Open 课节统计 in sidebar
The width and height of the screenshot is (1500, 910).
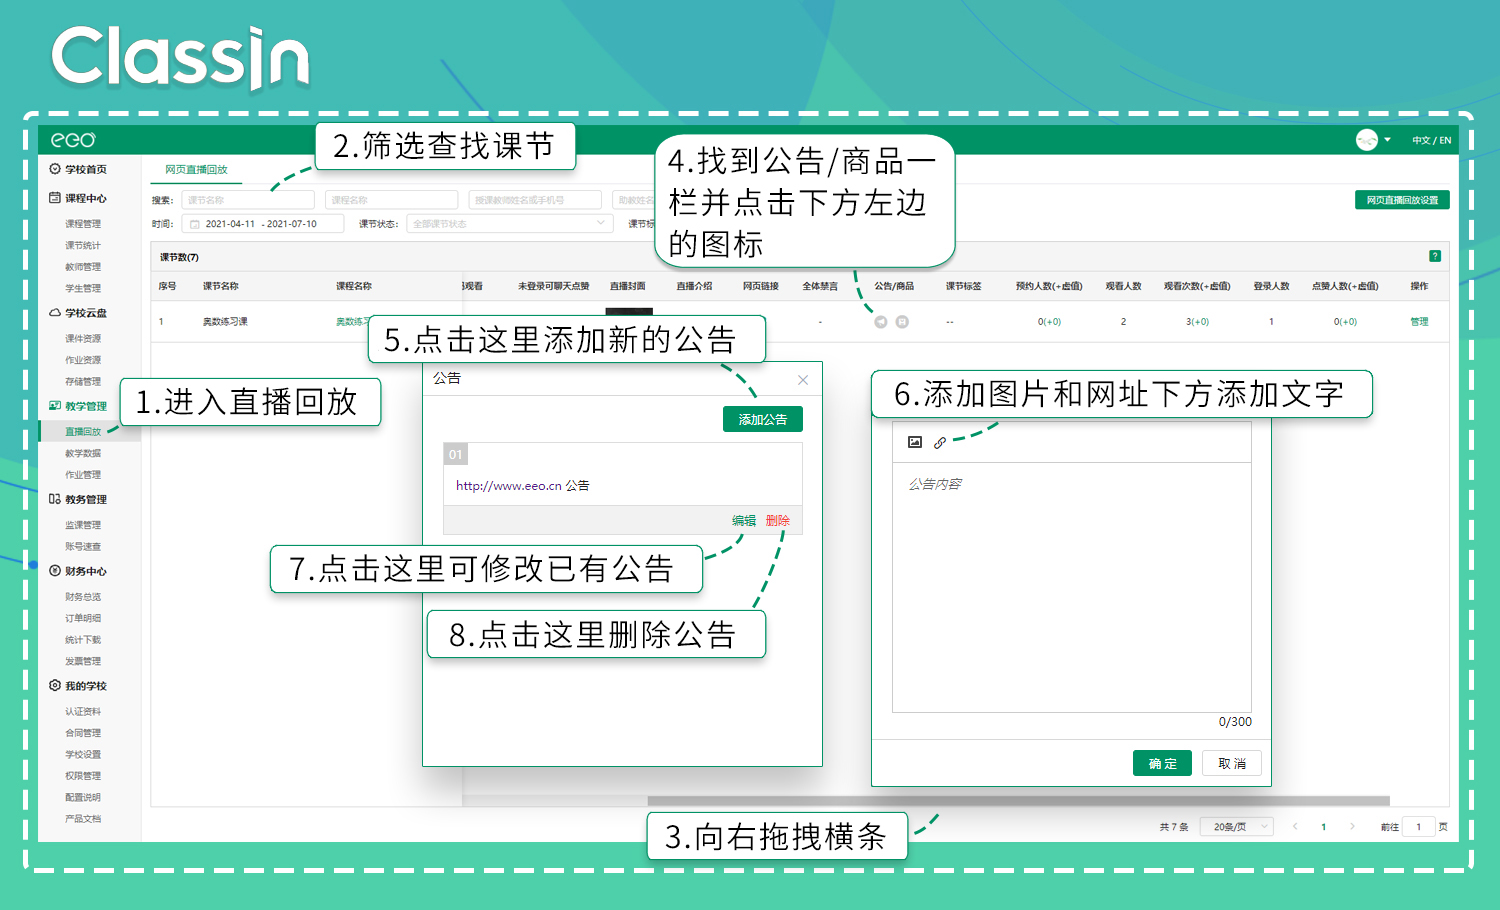click(83, 245)
